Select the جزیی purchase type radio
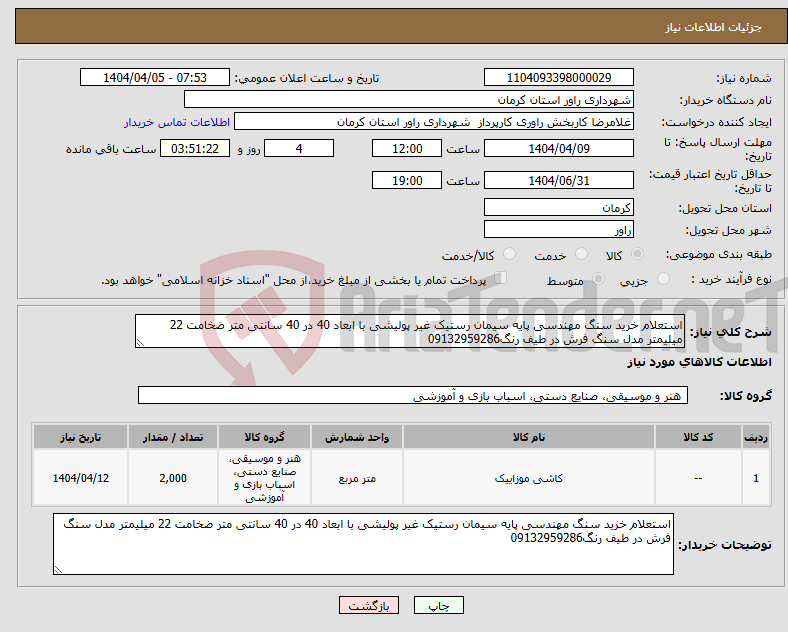Viewport: 788px width, 632px height. pyautogui.click(x=663, y=278)
